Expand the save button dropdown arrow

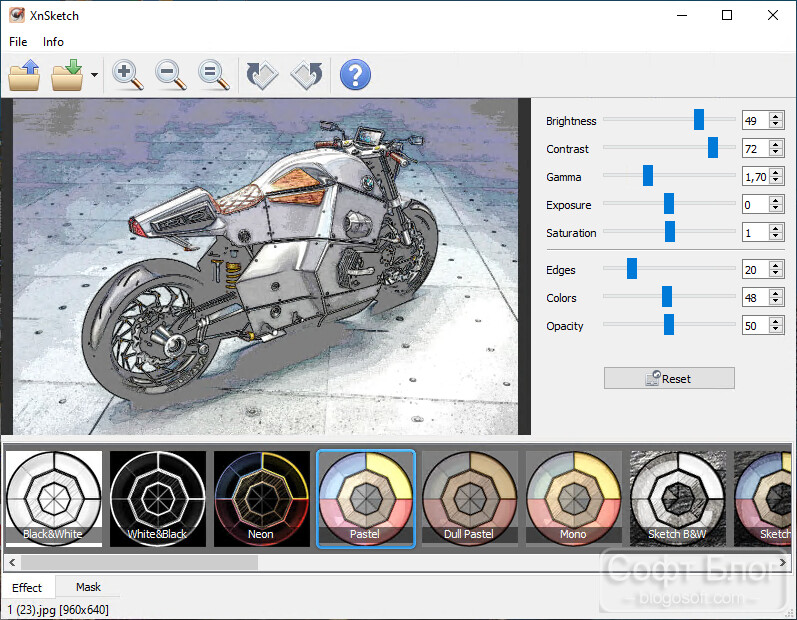click(x=94, y=75)
